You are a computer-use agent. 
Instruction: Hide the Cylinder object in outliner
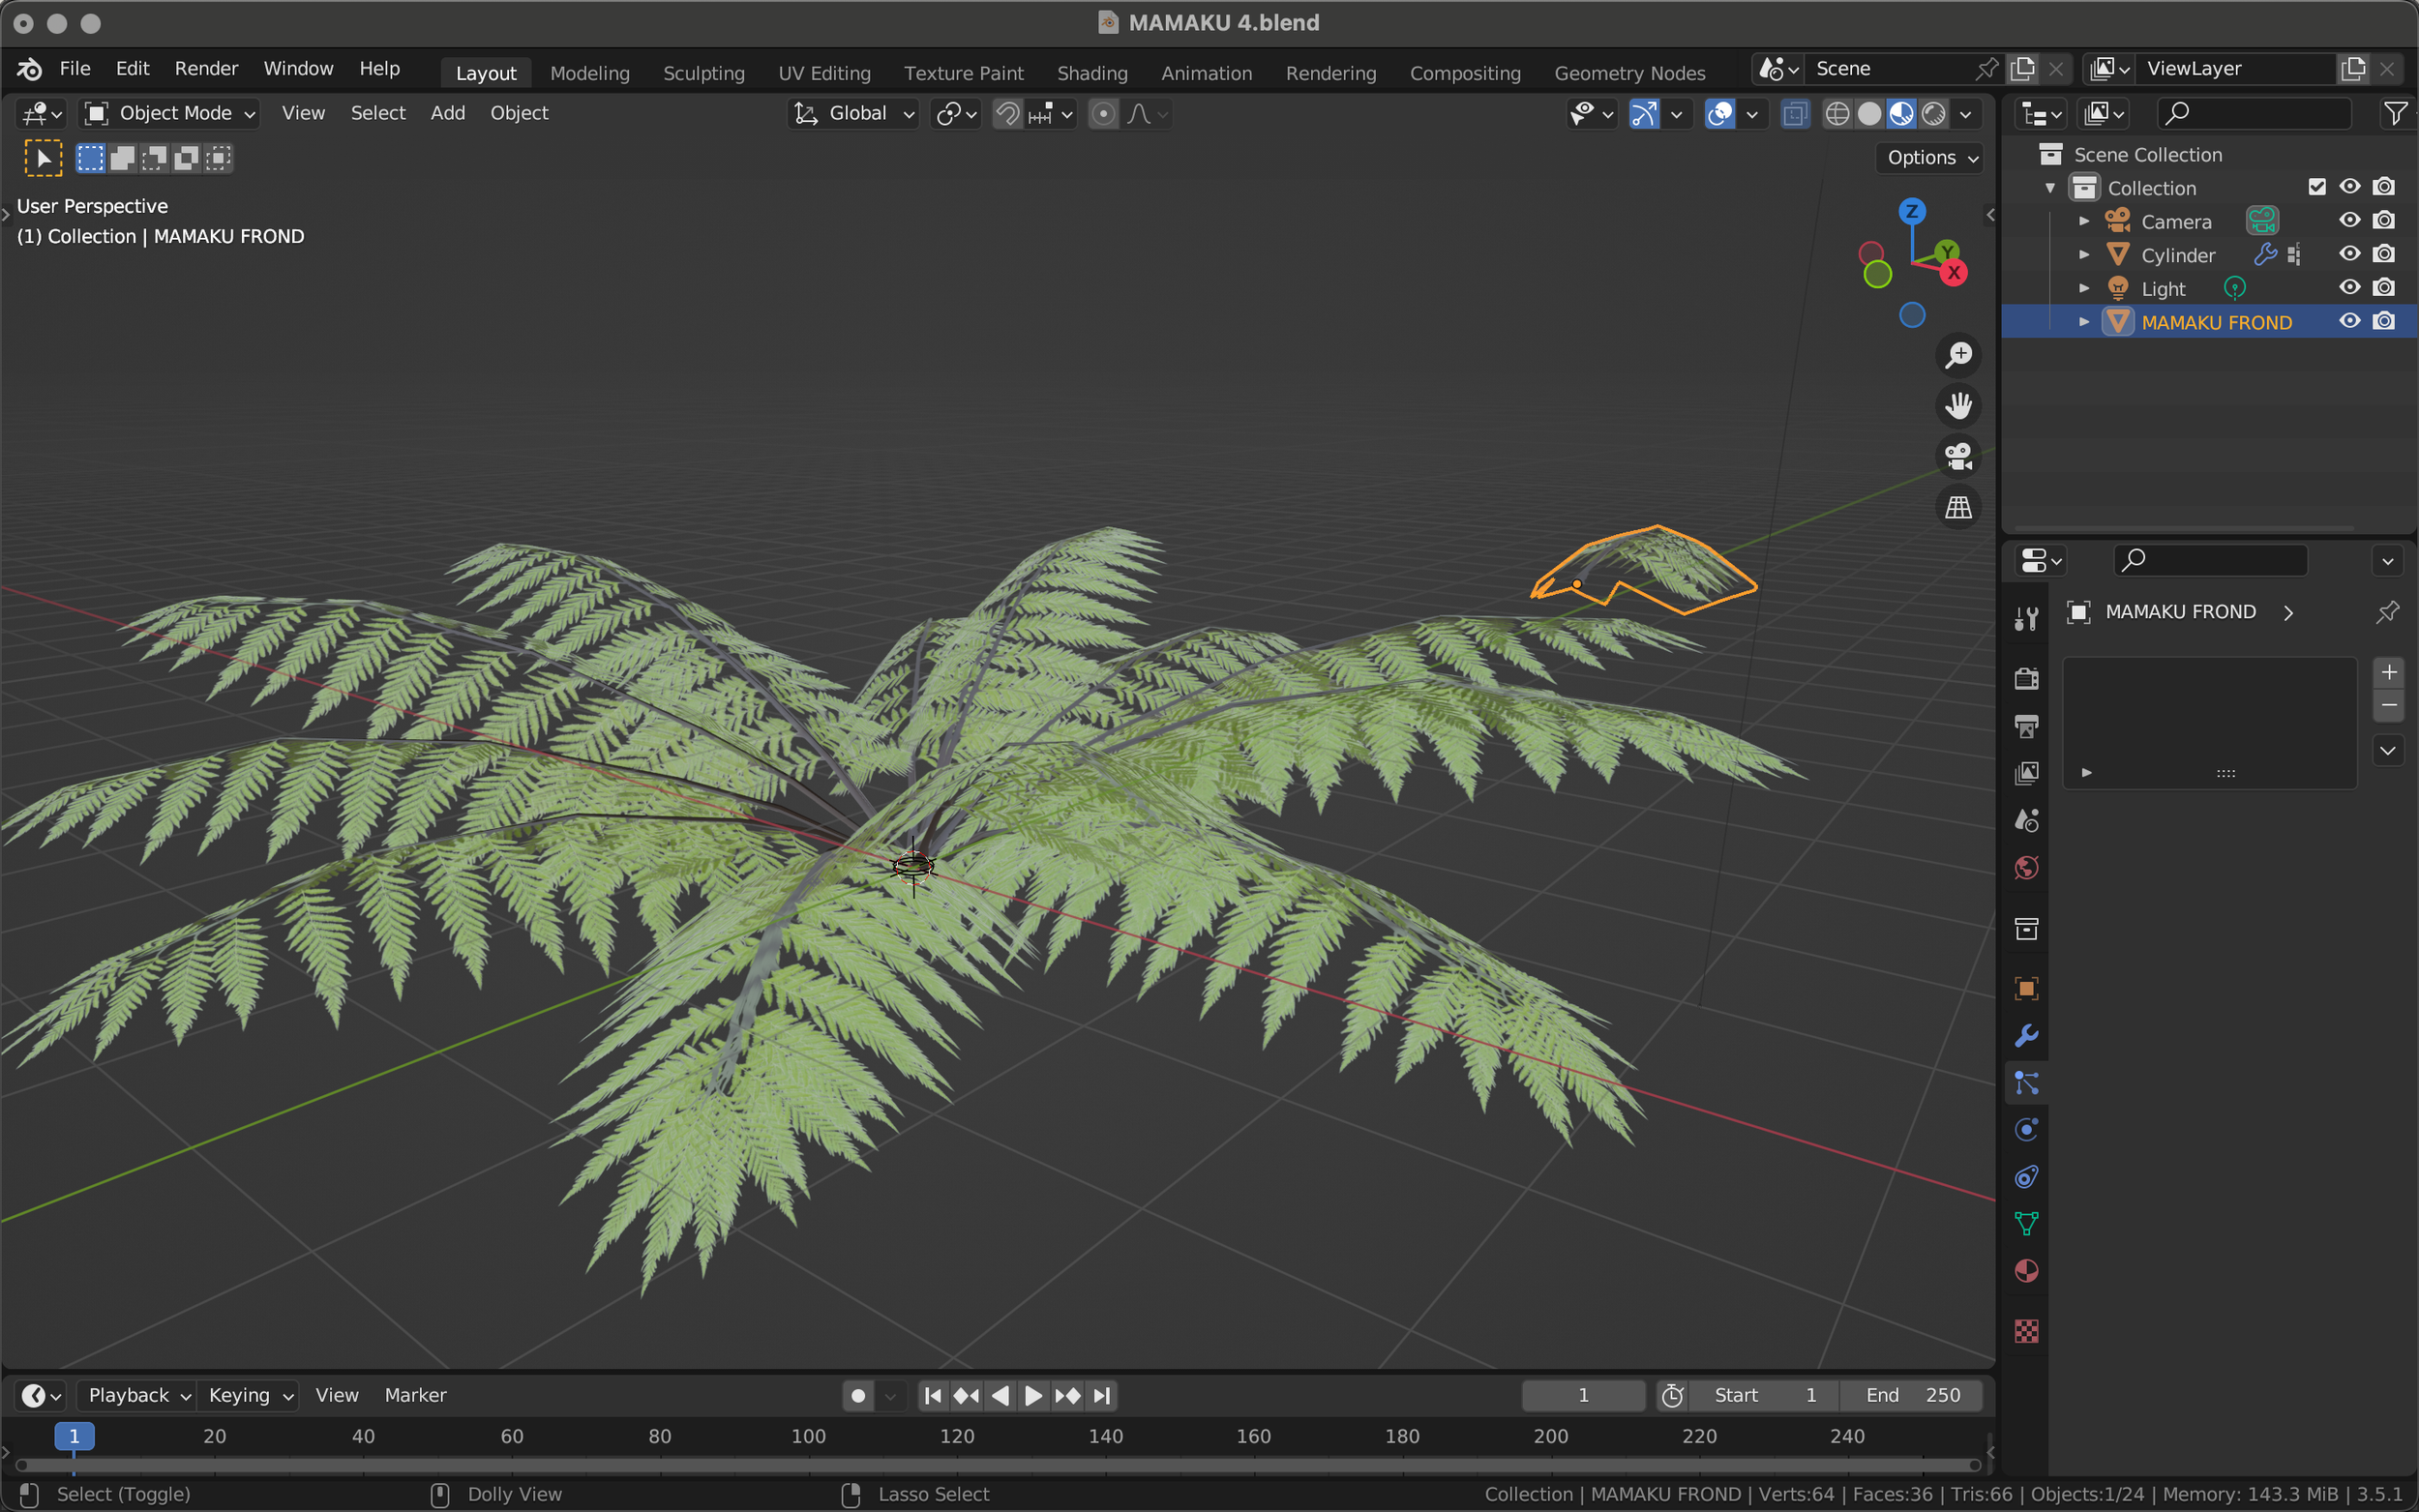2349,255
